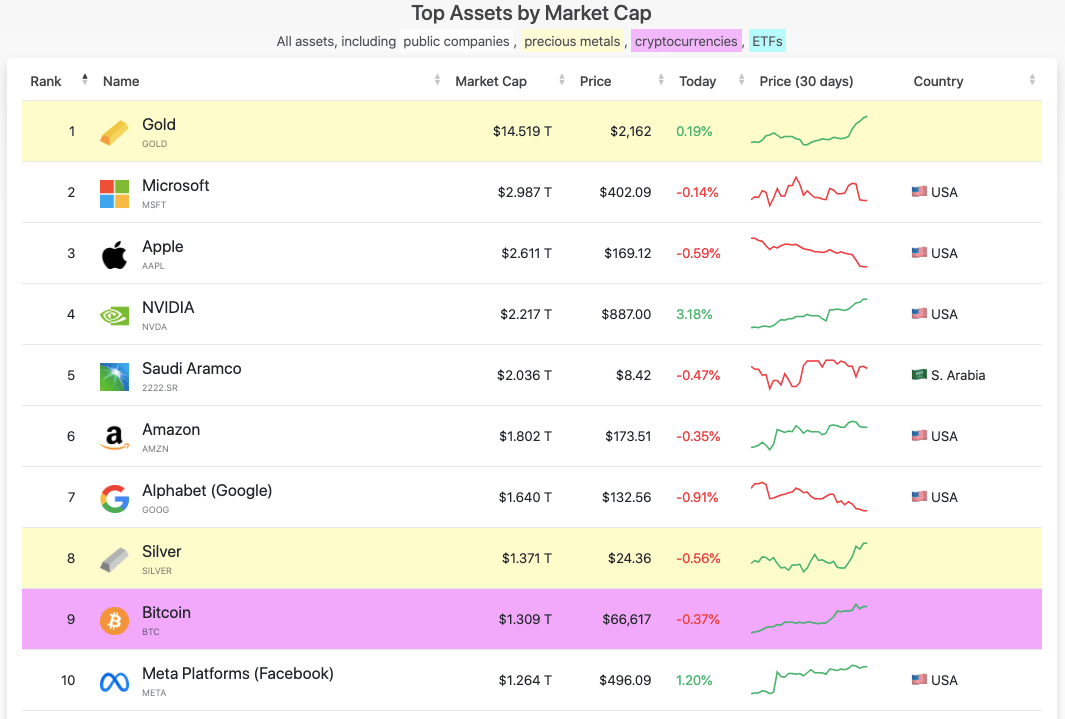Image resolution: width=1065 pixels, height=719 pixels.
Task: Click the Apple logo icon
Action: click(114, 255)
